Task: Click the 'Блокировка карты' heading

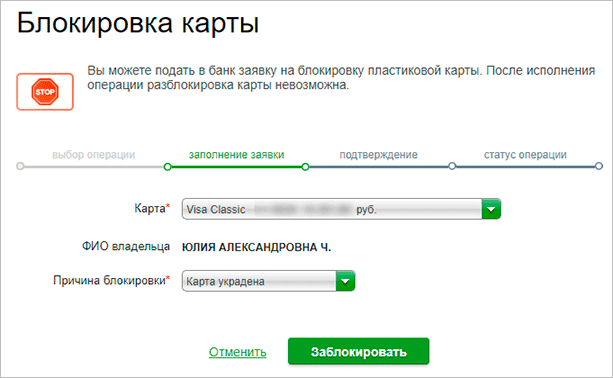Action: (138, 23)
